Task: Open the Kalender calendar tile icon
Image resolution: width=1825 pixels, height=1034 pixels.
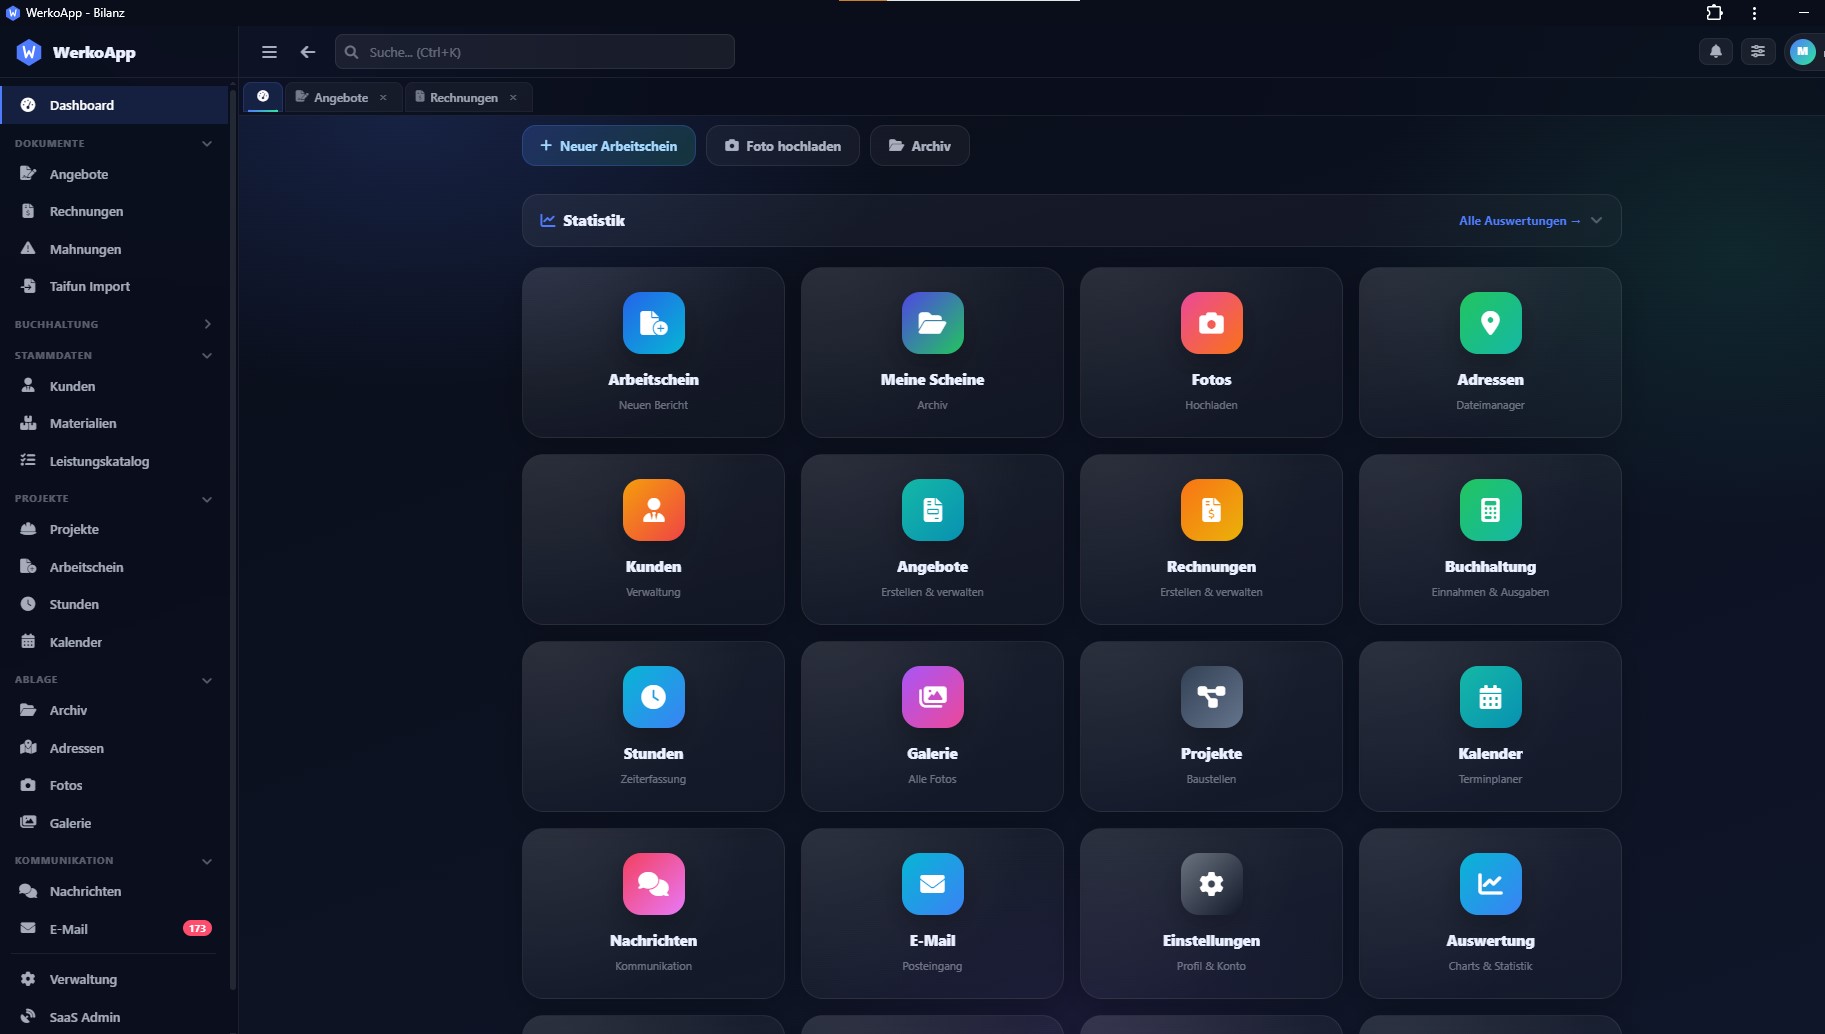Action: [1490, 697]
